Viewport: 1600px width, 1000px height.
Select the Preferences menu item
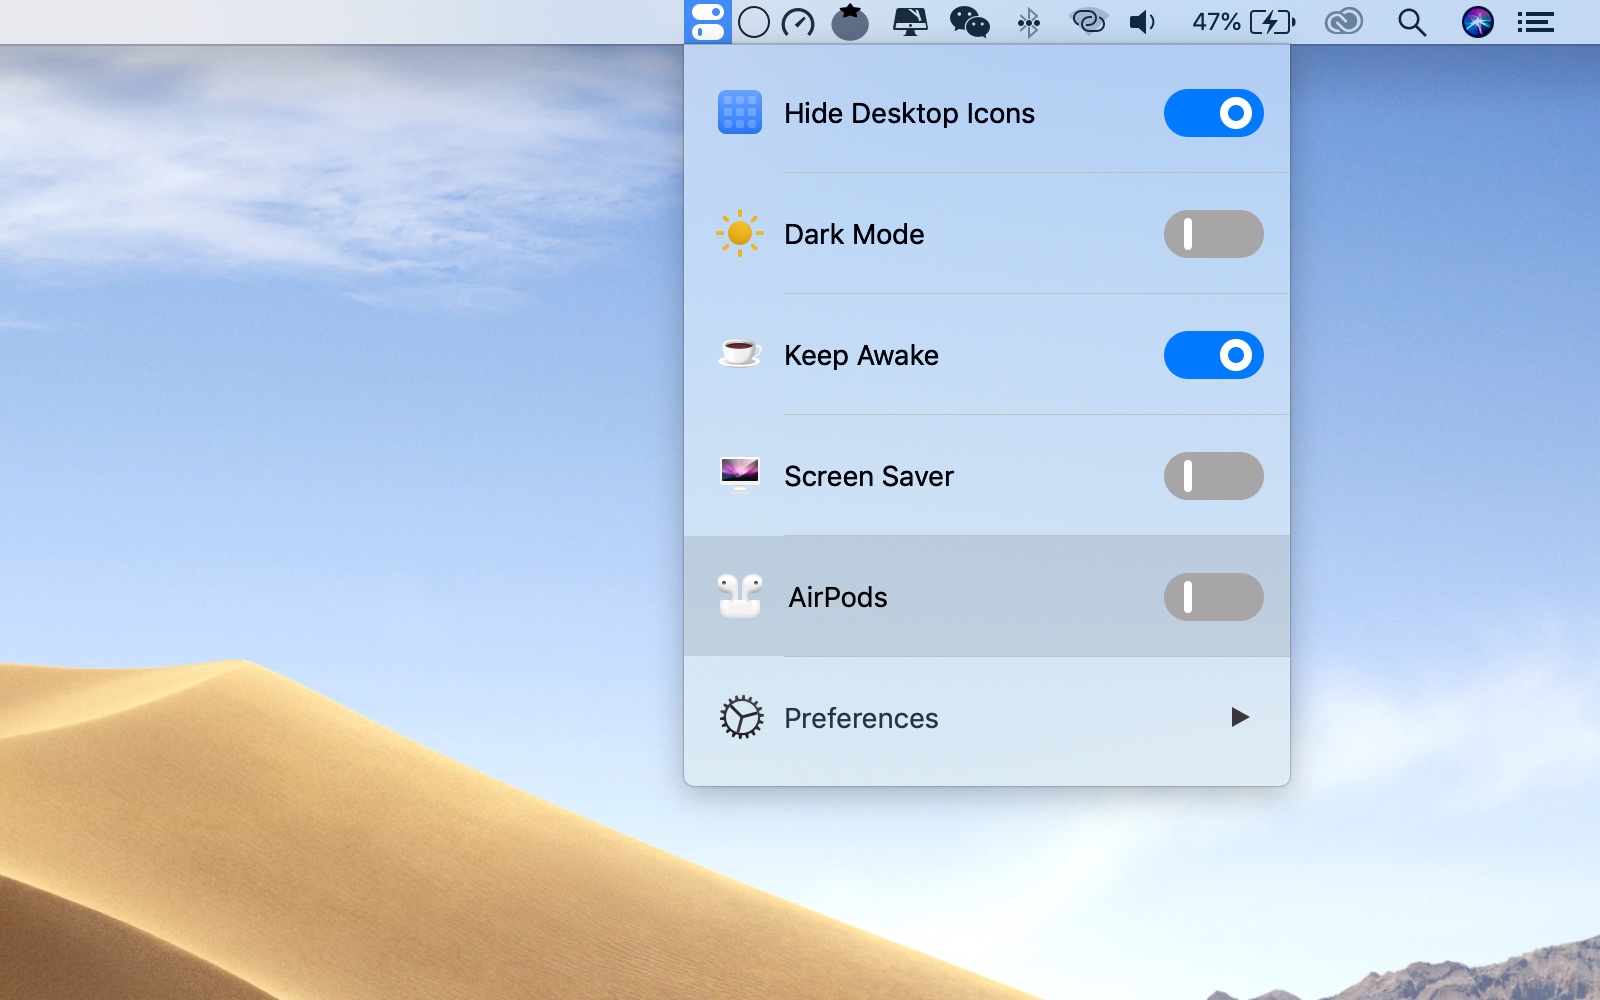pos(861,718)
